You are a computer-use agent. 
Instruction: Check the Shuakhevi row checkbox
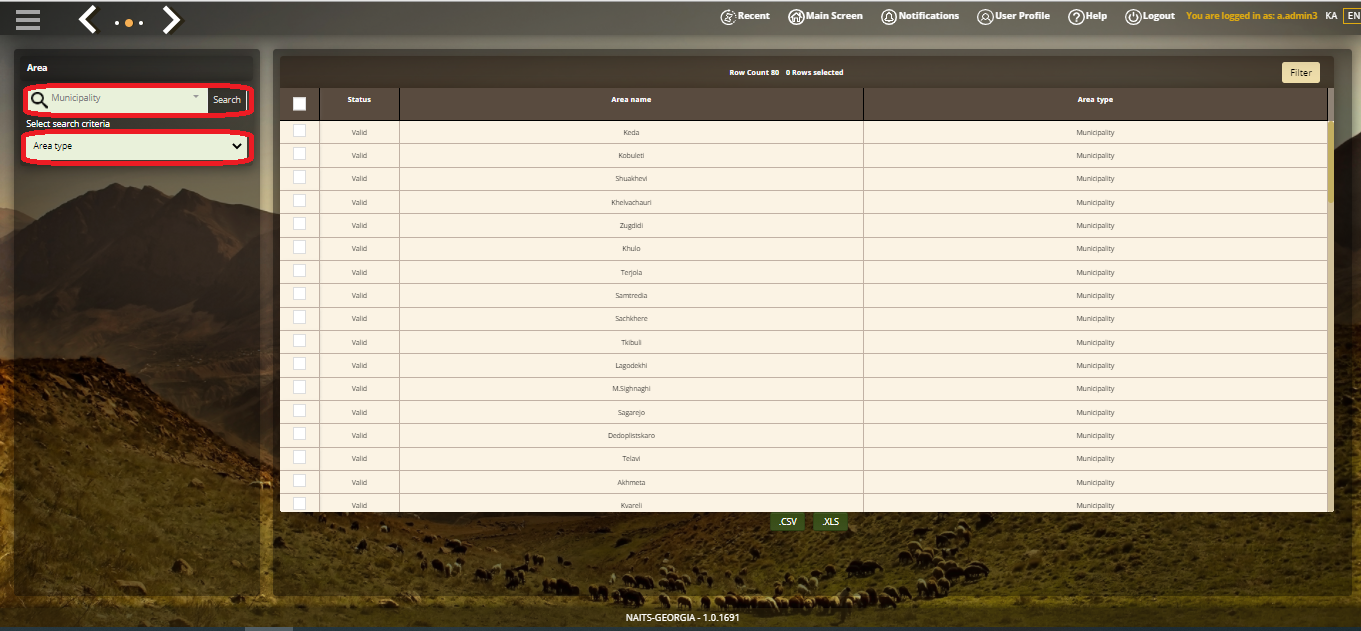[299, 177]
